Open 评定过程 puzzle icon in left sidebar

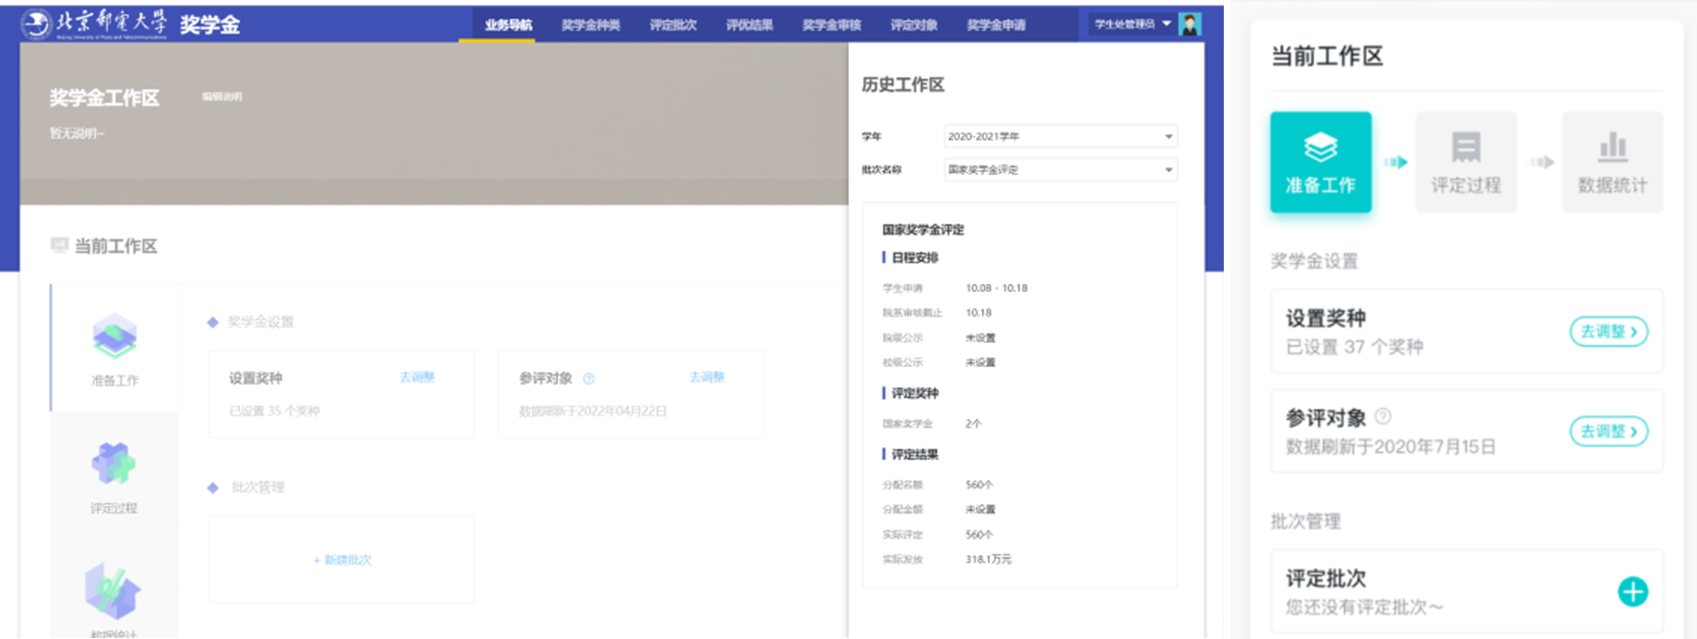pos(114,464)
